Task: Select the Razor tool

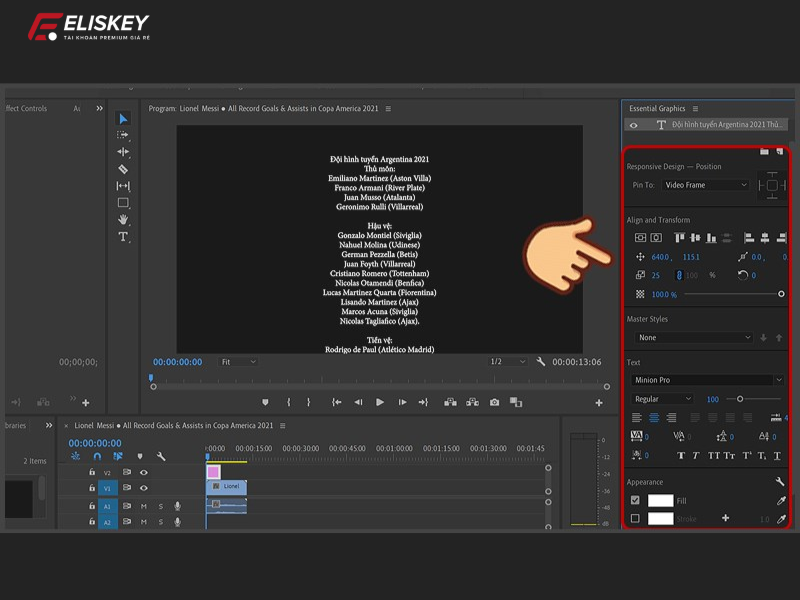Action: click(123, 169)
